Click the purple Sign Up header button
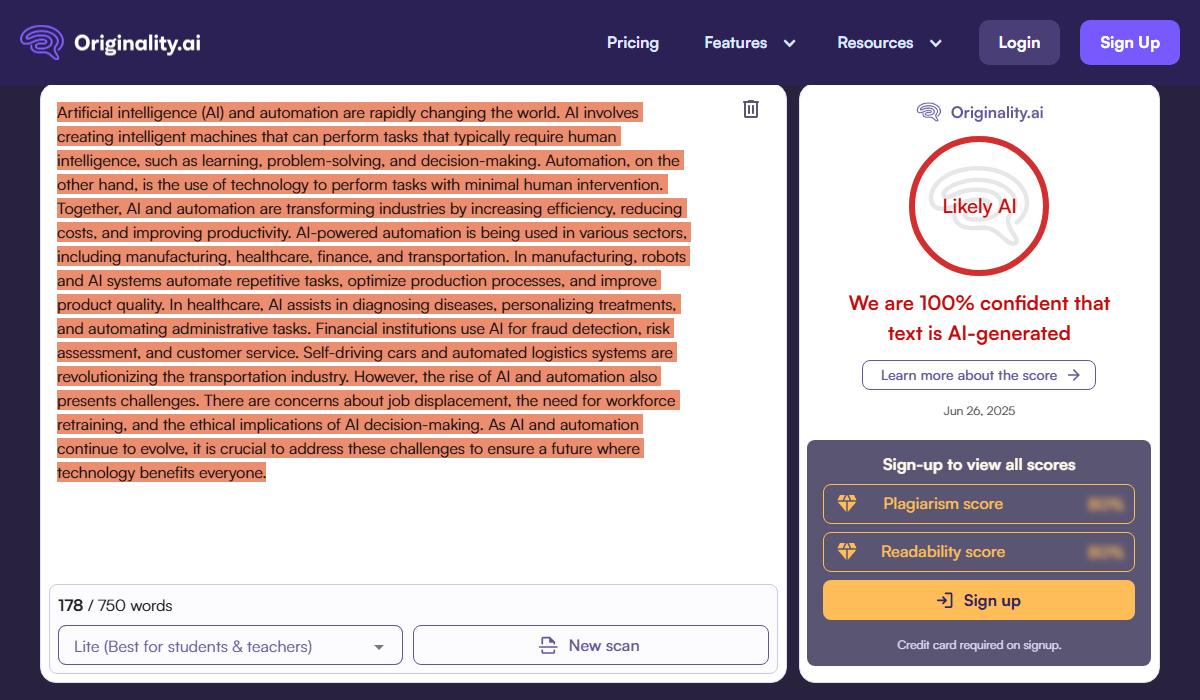Image resolution: width=1200 pixels, height=700 pixels. coord(1130,43)
